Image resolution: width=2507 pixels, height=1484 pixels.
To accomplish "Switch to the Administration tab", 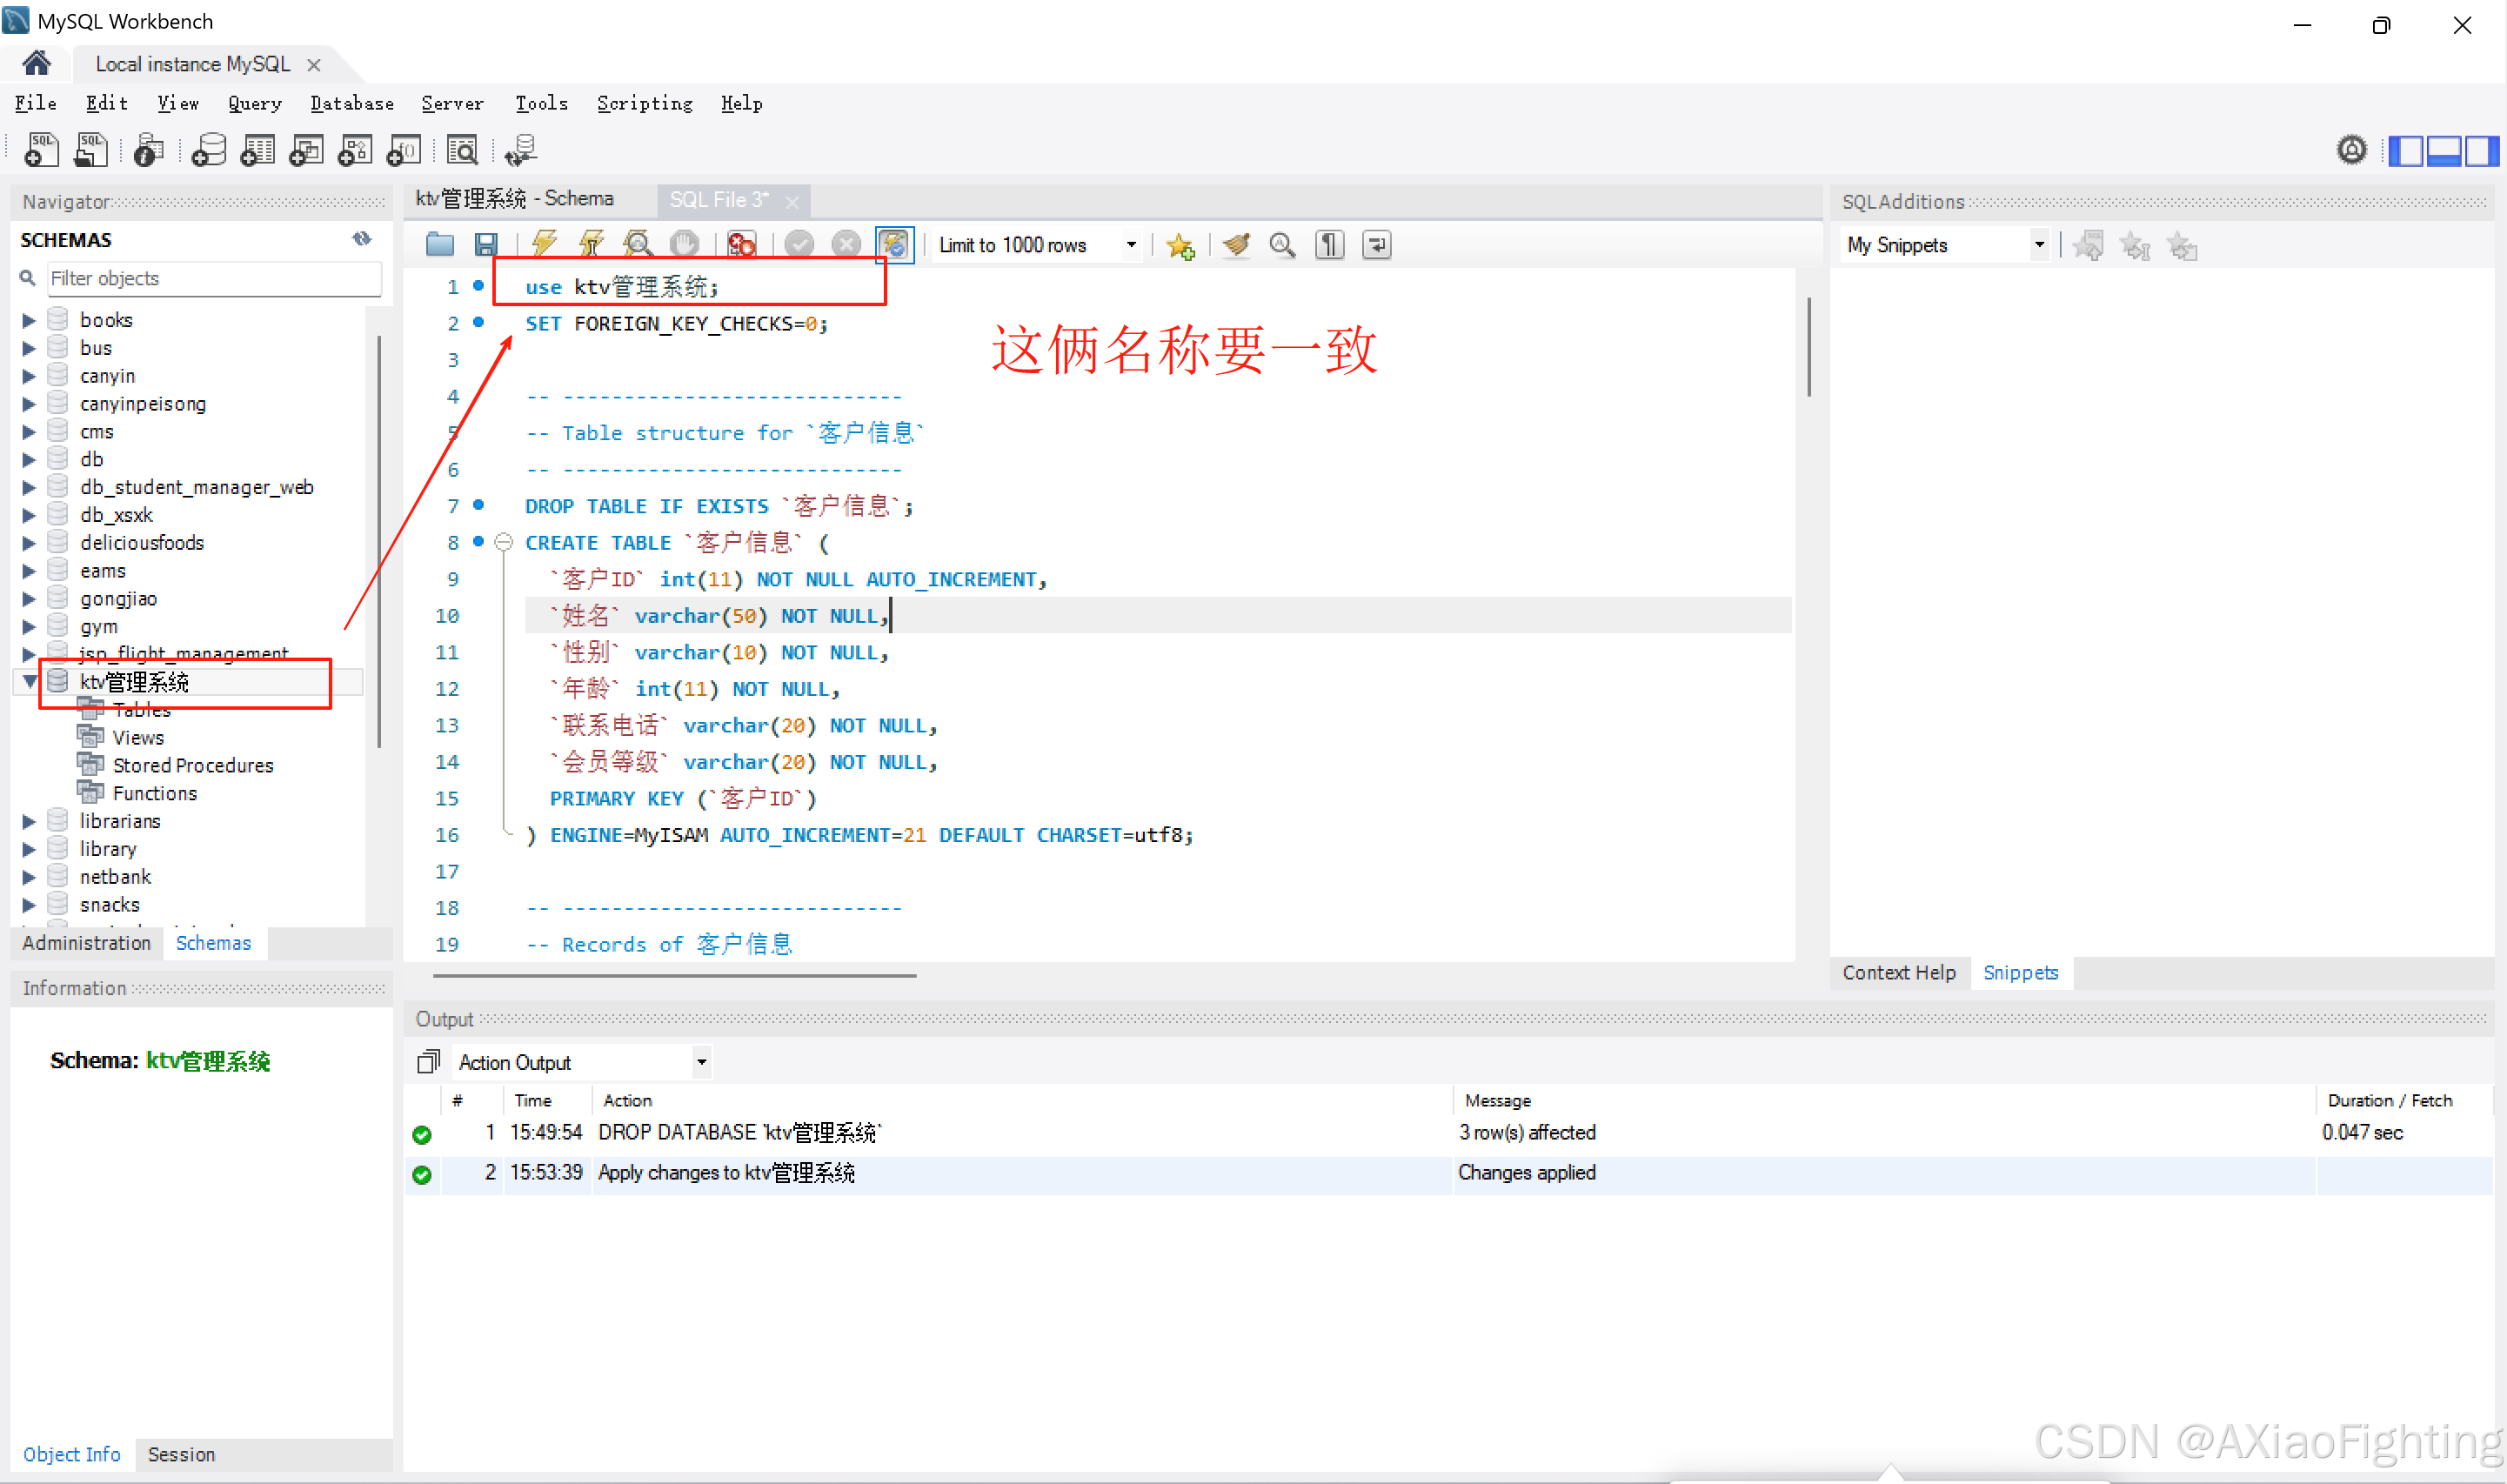I will click(86, 943).
